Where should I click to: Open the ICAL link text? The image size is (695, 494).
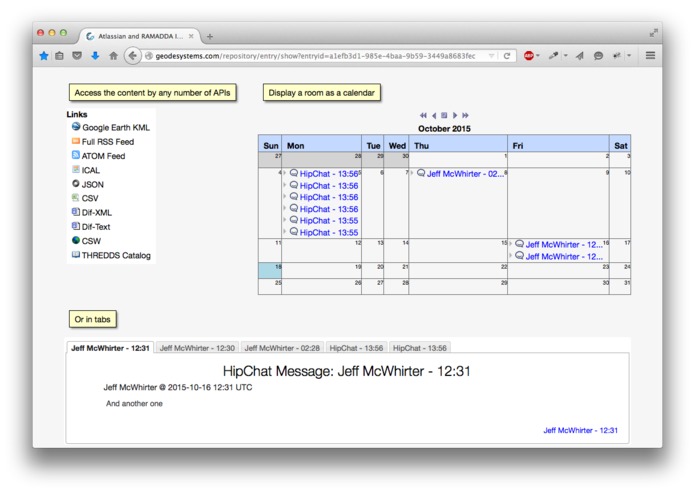click(x=90, y=170)
